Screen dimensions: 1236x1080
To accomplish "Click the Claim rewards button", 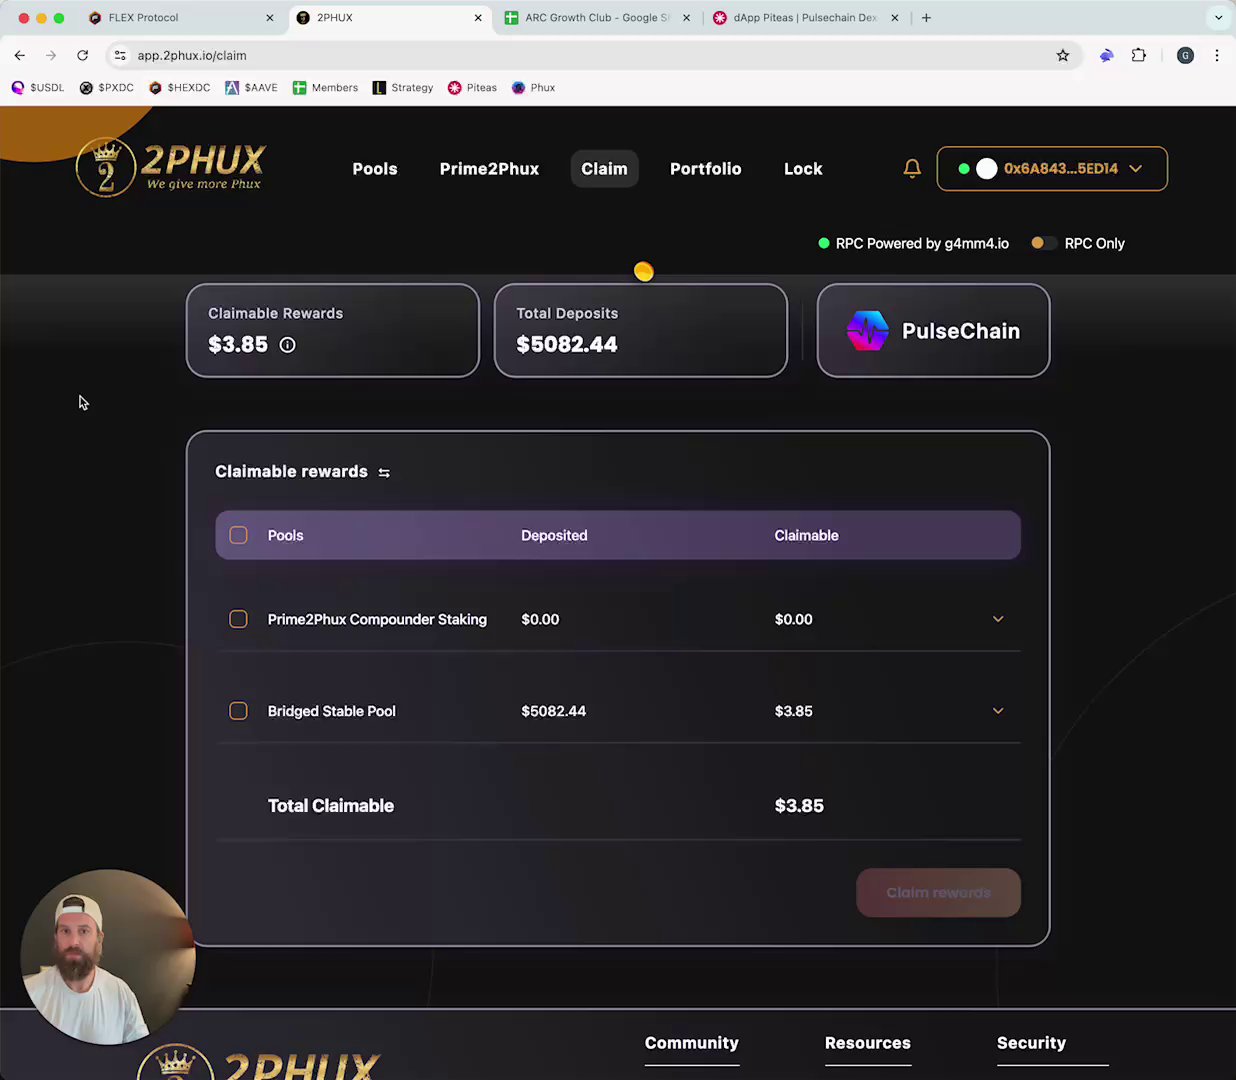I will (x=938, y=892).
